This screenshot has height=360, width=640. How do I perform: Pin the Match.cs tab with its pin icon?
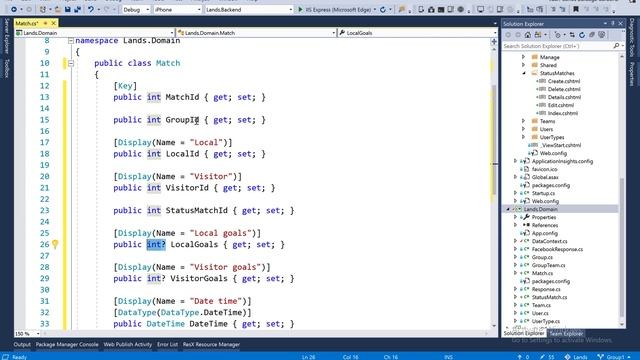pyautogui.click(x=45, y=23)
